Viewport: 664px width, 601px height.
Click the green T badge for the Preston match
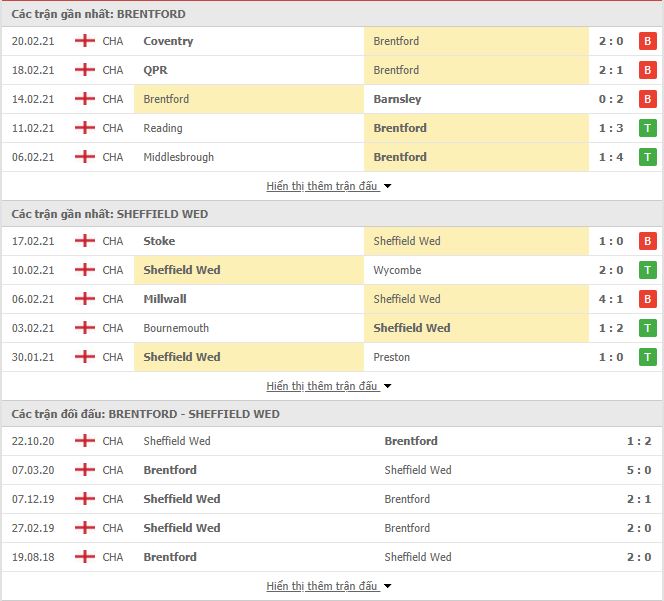point(647,357)
